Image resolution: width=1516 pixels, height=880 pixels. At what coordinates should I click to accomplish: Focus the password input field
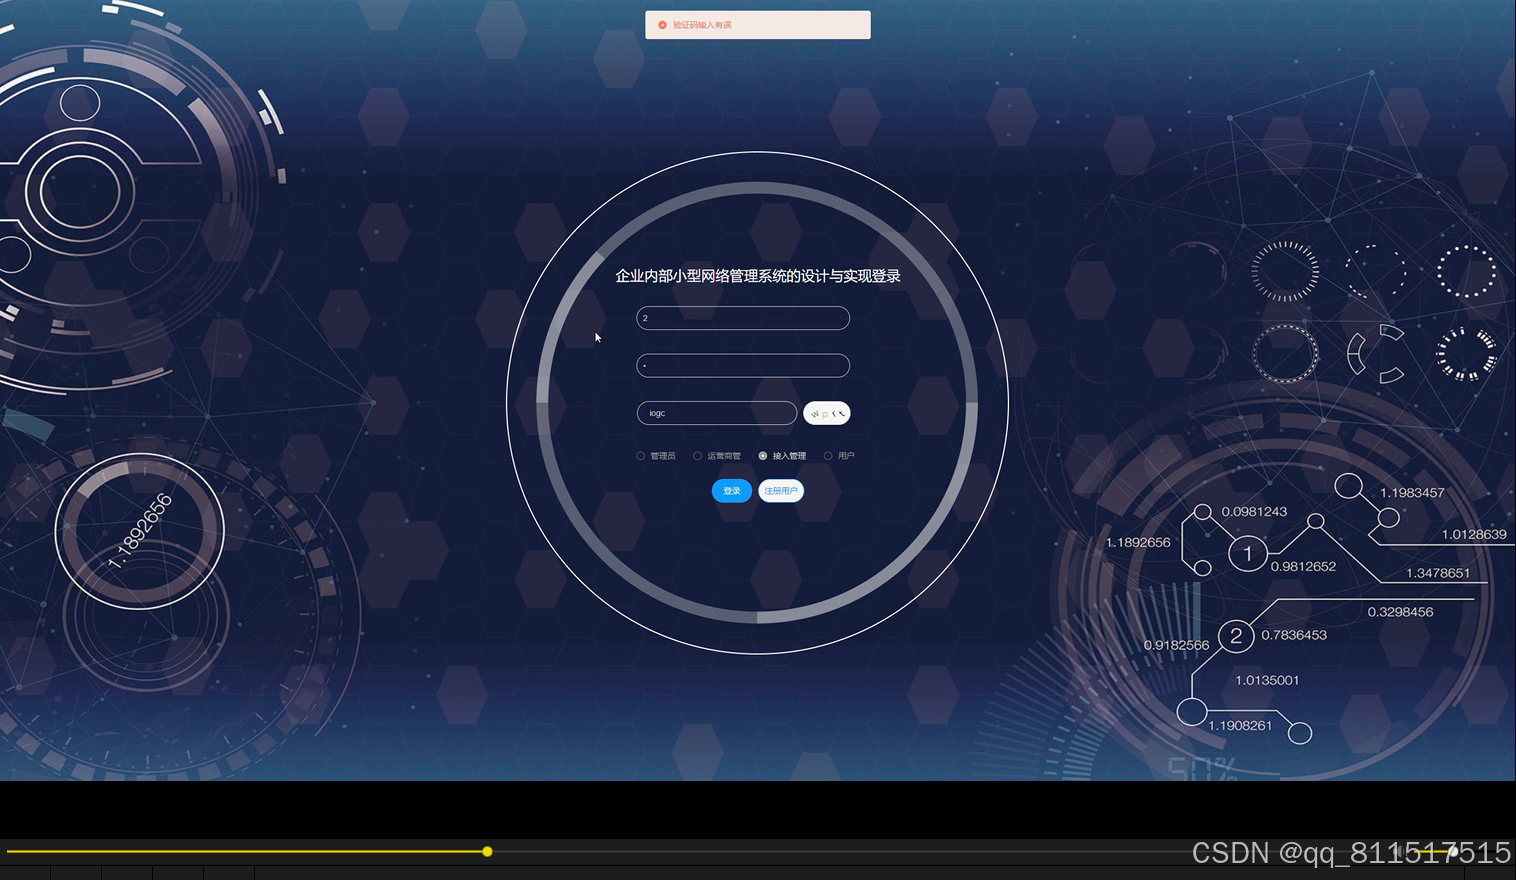pos(743,366)
